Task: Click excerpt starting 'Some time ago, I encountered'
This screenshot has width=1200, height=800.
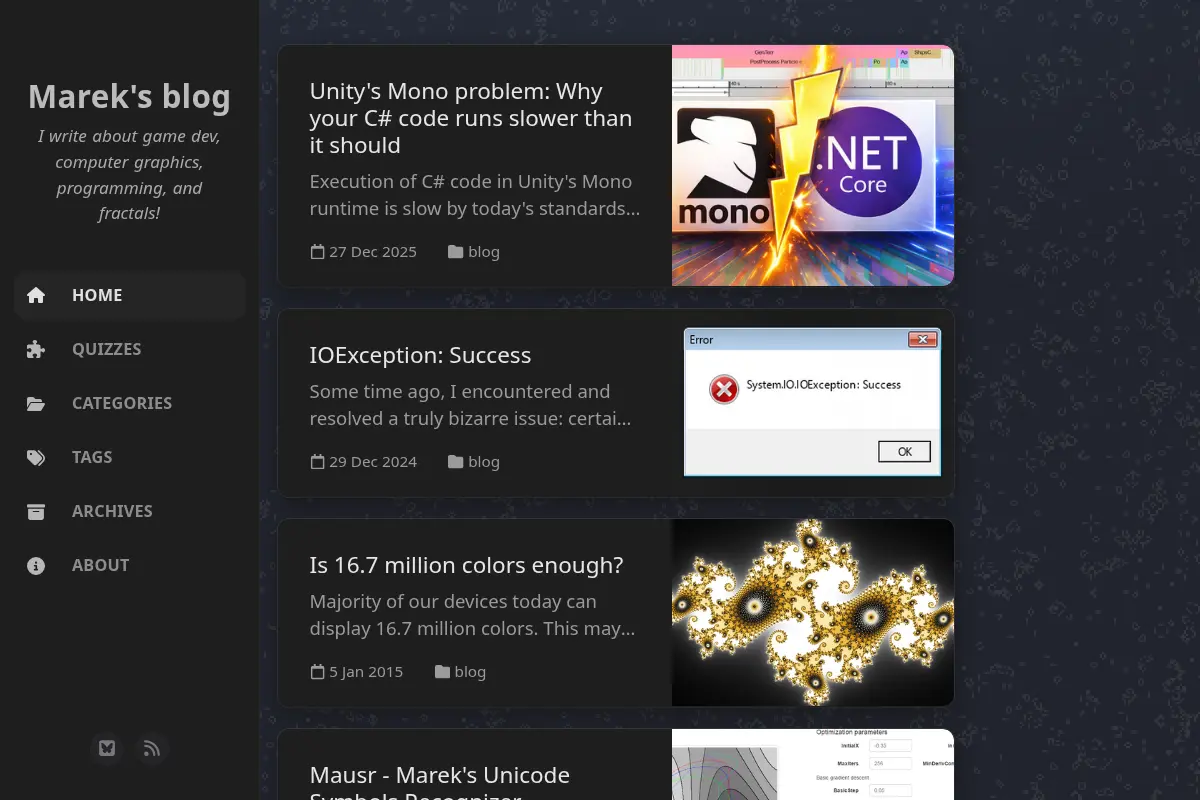Action: point(471,405)
